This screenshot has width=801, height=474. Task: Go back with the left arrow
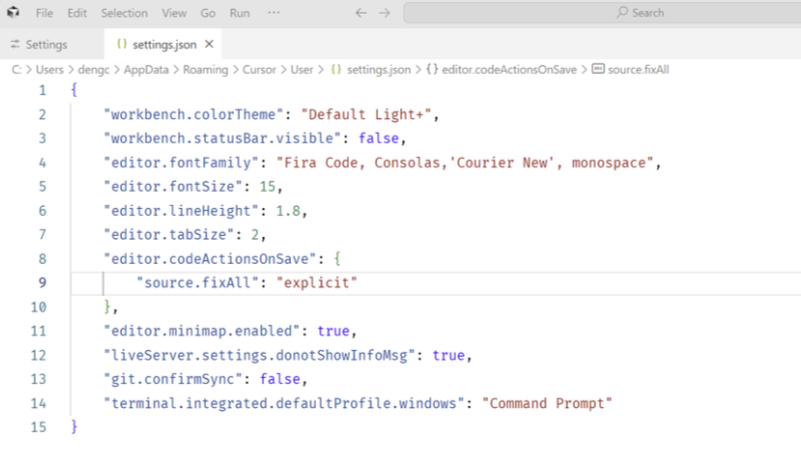click(361, 13)
